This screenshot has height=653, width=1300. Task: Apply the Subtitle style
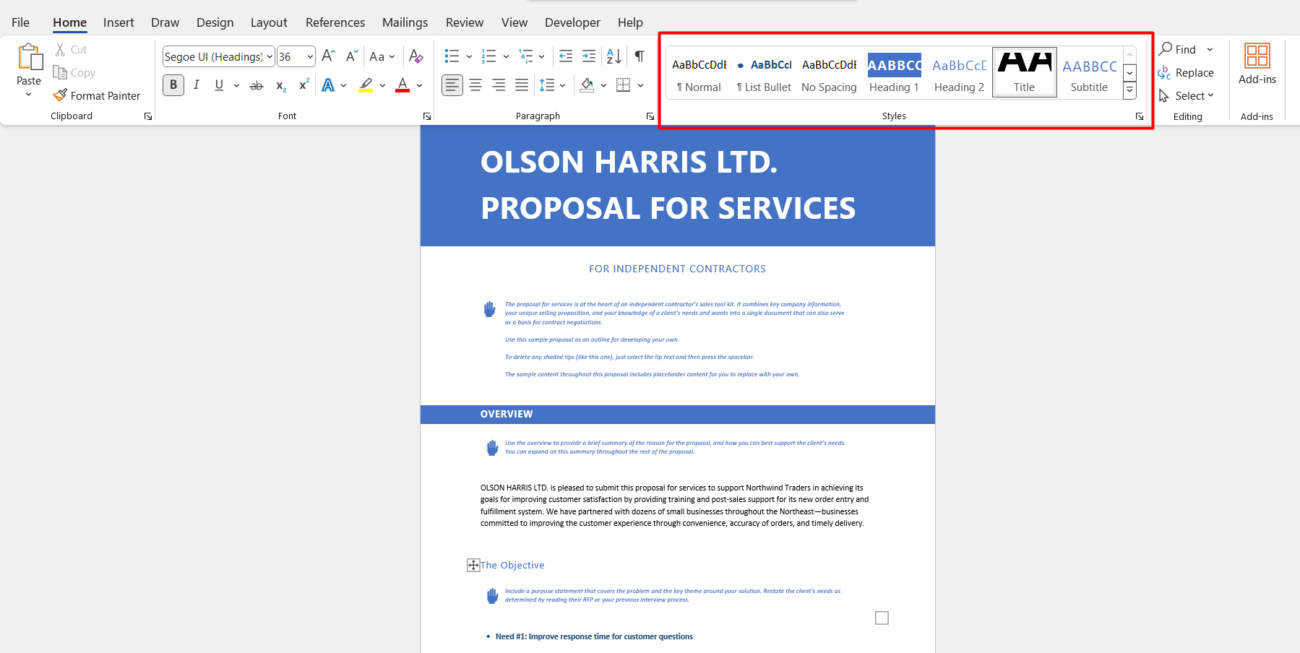tap(1089, 74)
